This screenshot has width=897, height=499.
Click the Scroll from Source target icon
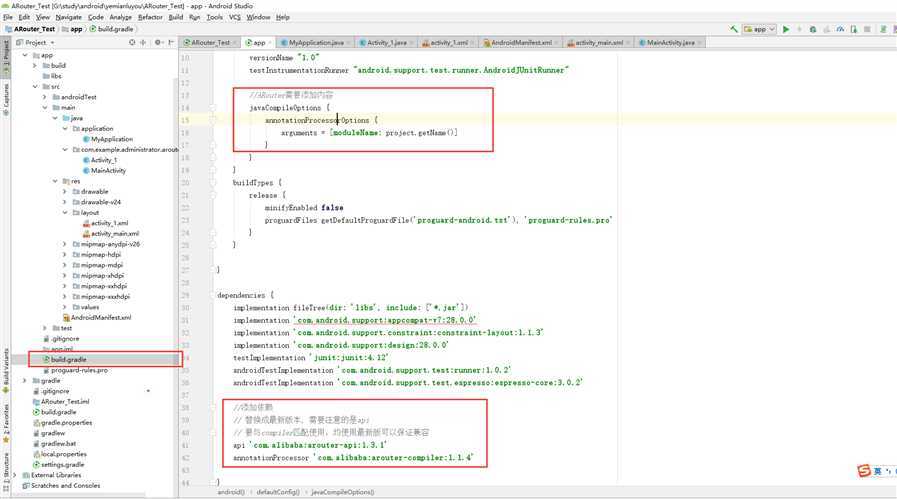pos(132,42)
